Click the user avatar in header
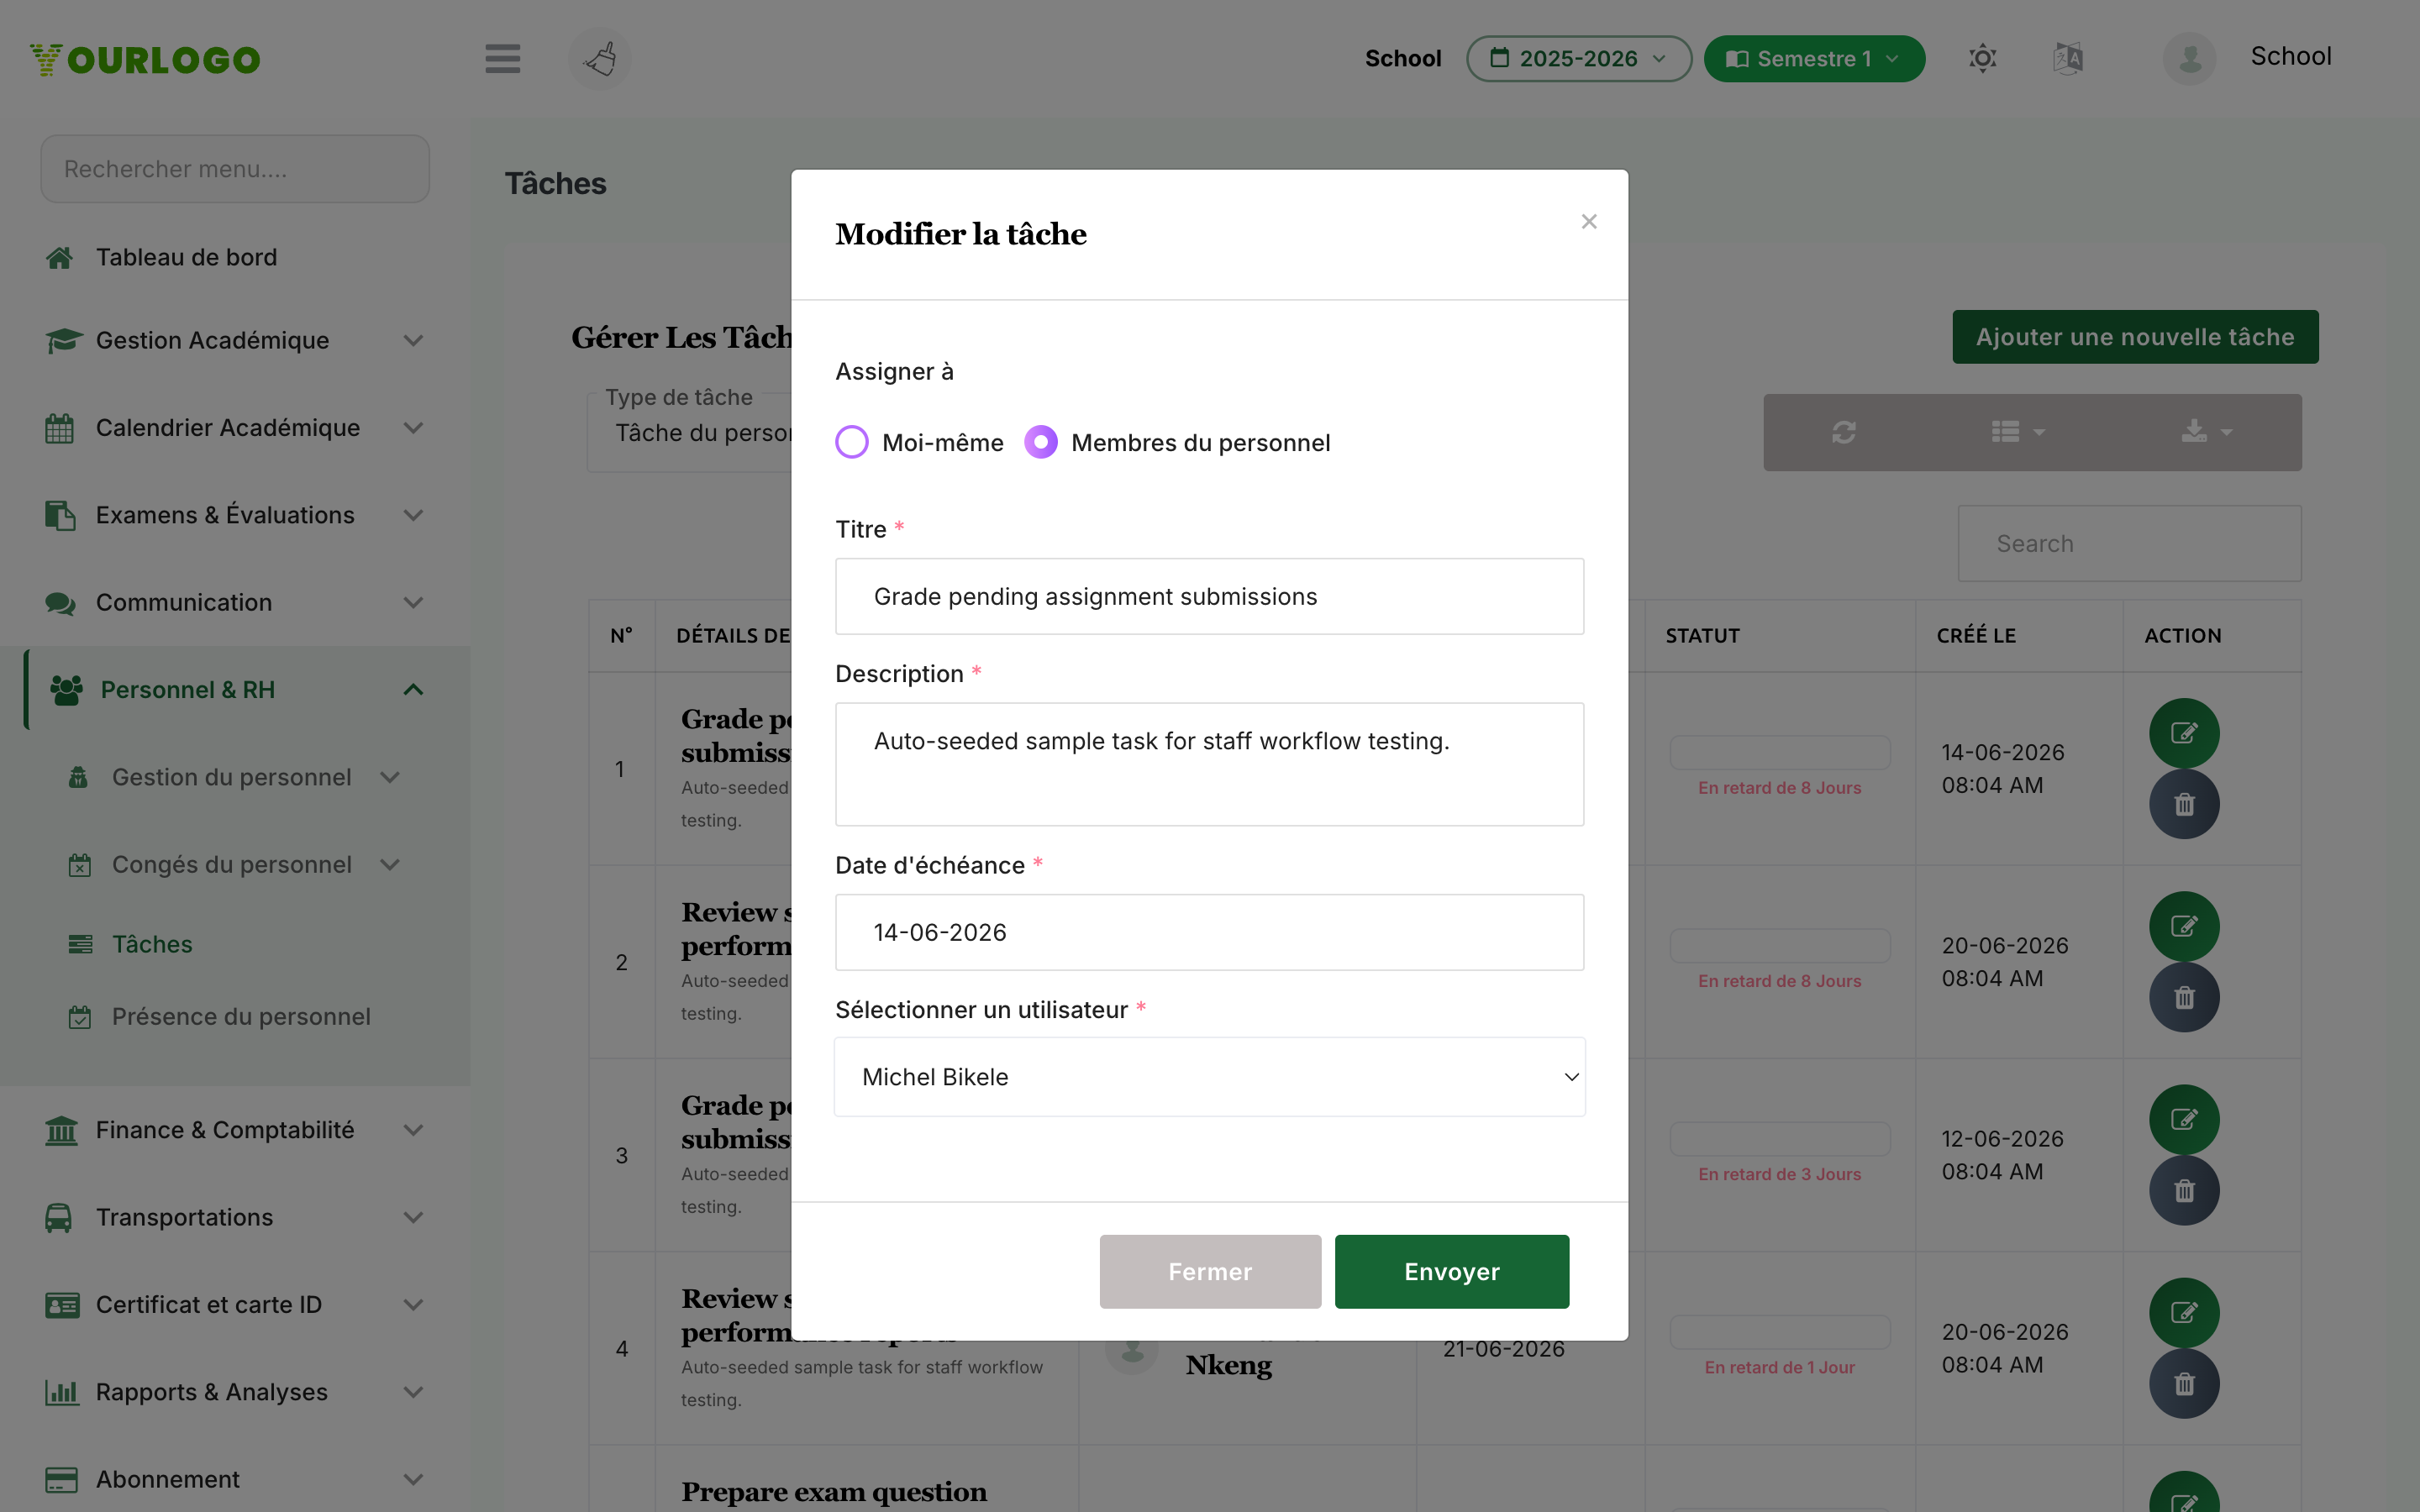The height and width of the screenshot is (1512, 2420). point(2189,58)
